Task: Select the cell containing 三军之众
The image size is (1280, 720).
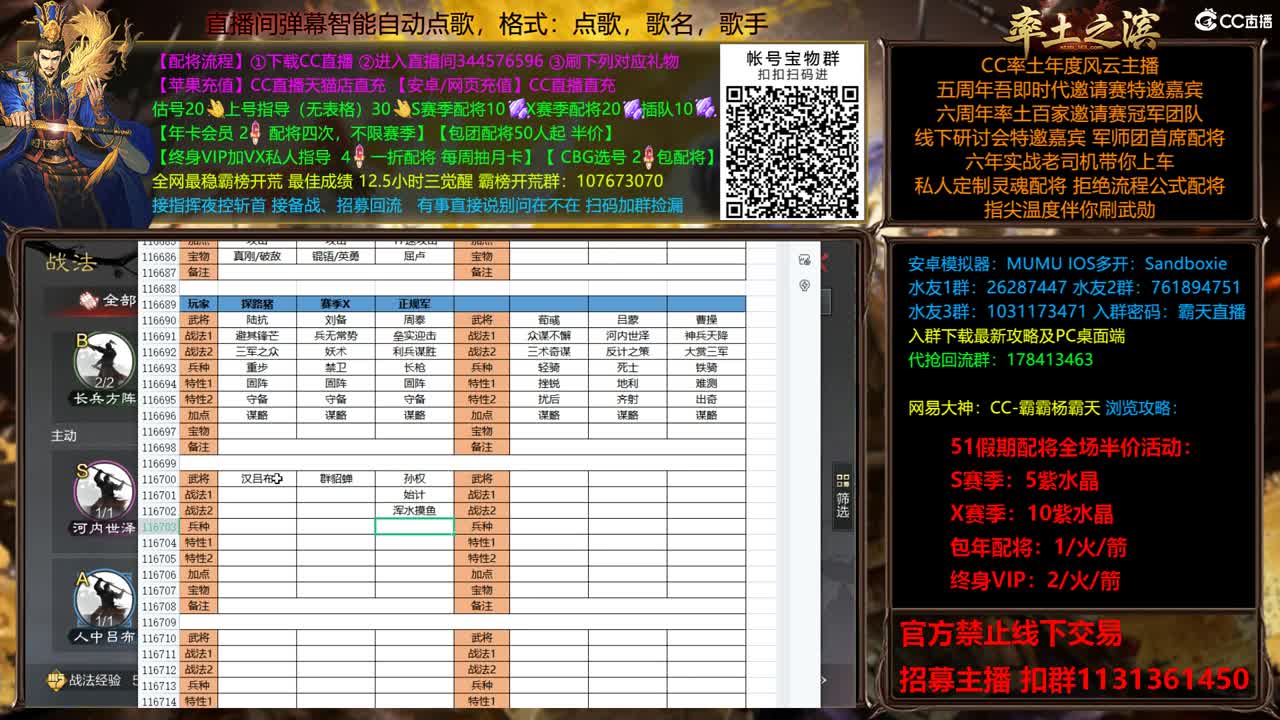Action: (256, 351)
